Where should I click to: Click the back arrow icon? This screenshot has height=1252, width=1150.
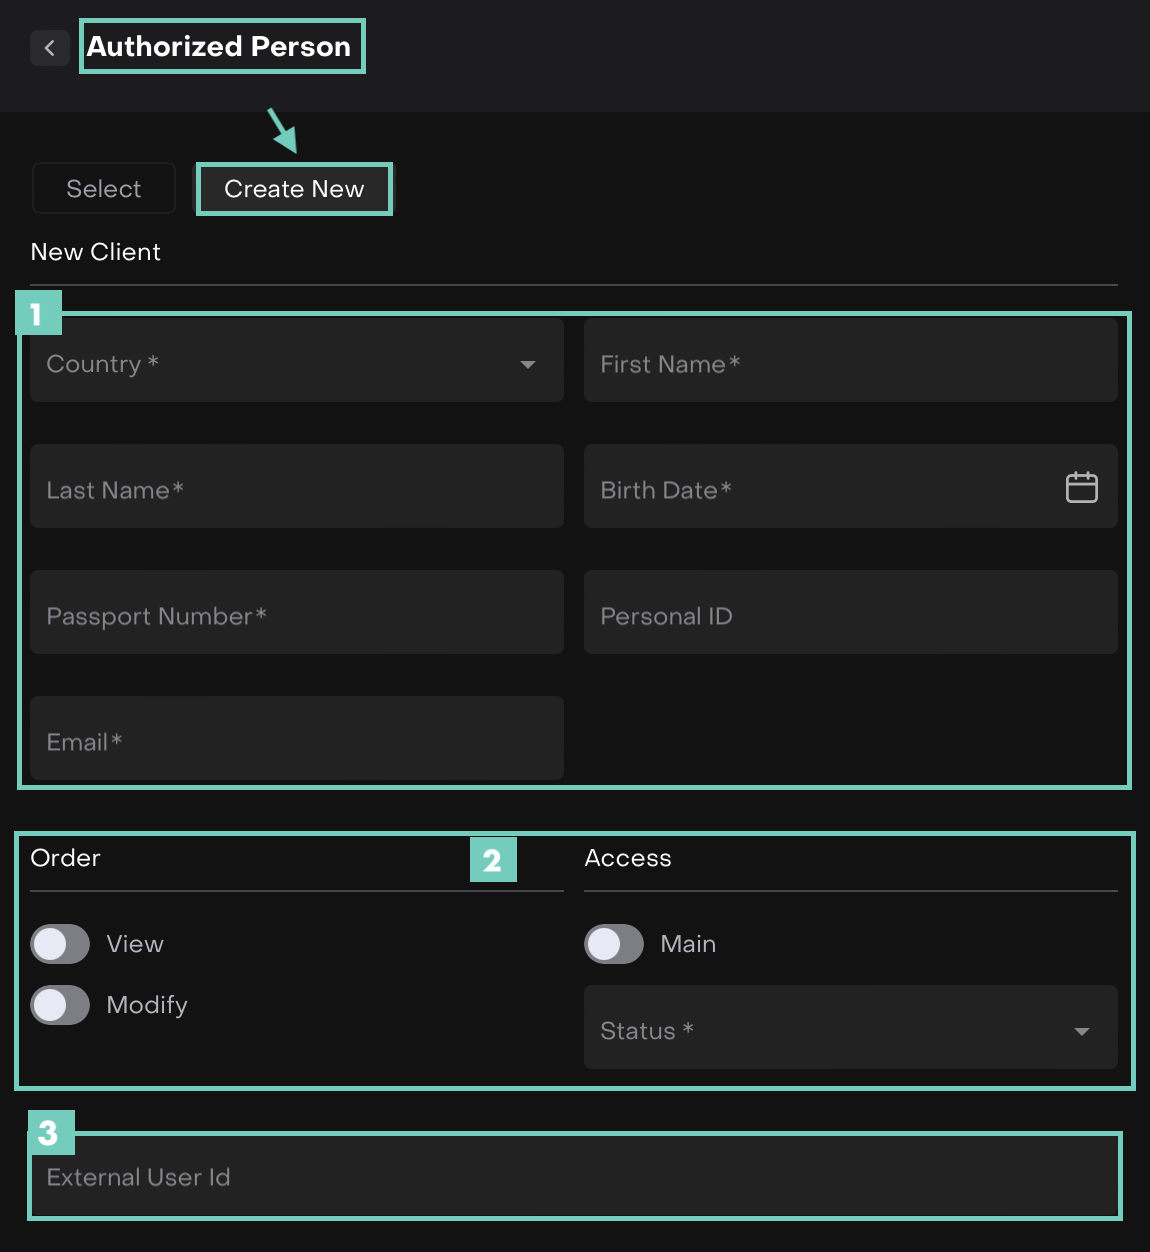click(x=49, y=47)
